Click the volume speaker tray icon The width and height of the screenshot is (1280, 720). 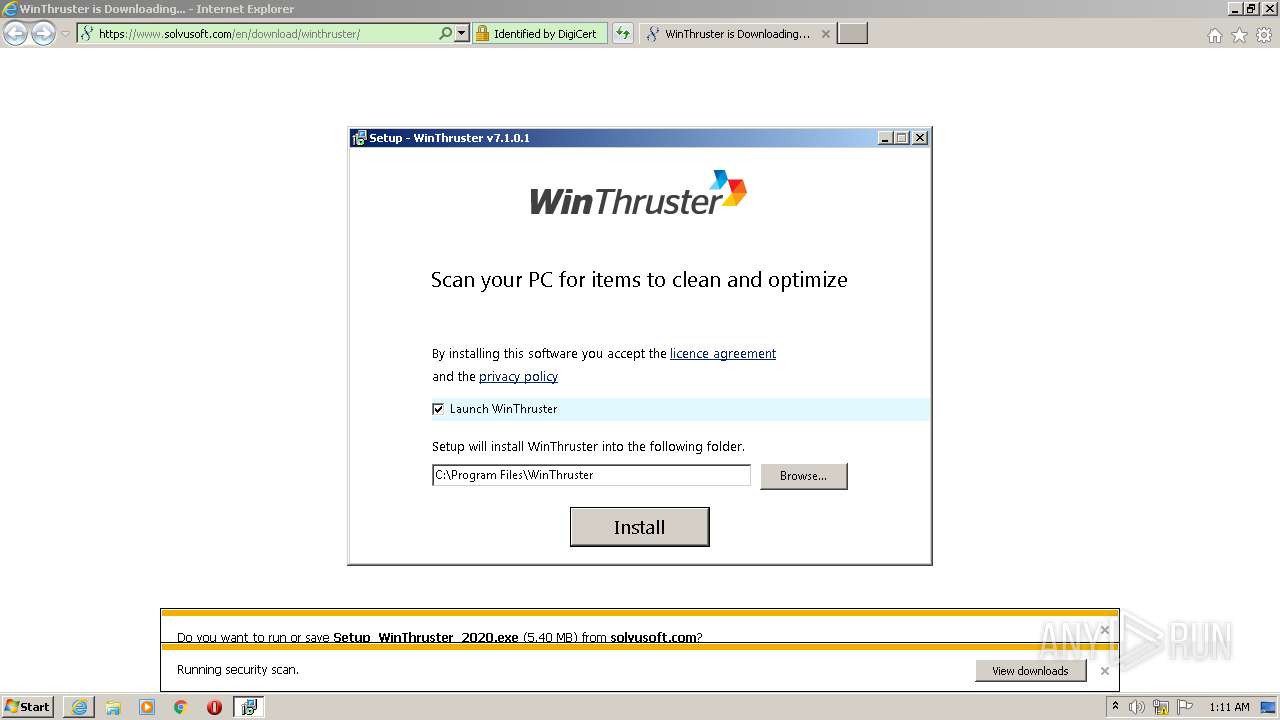1137,707
